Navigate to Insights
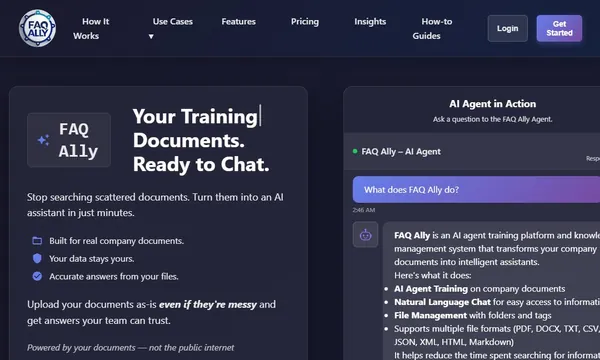Screen dimensions: 600x360 (x=370, y=22)
